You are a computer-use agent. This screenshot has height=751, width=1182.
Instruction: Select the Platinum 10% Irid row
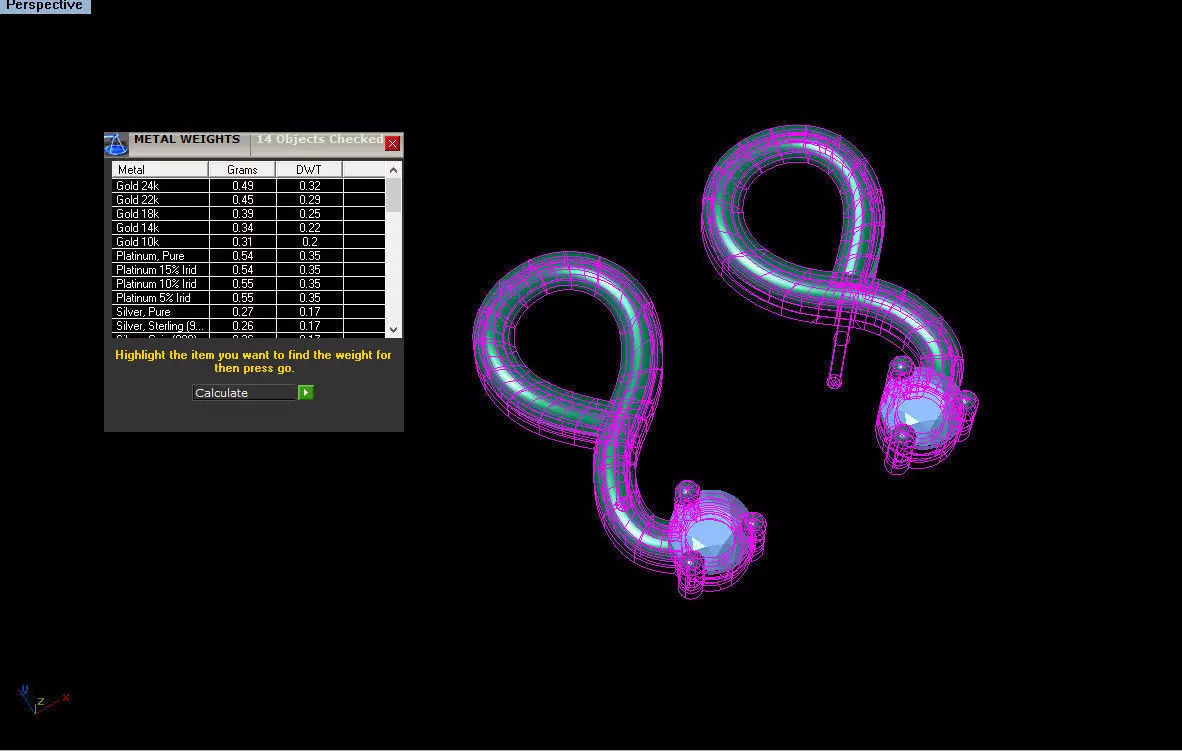[249, 284]
